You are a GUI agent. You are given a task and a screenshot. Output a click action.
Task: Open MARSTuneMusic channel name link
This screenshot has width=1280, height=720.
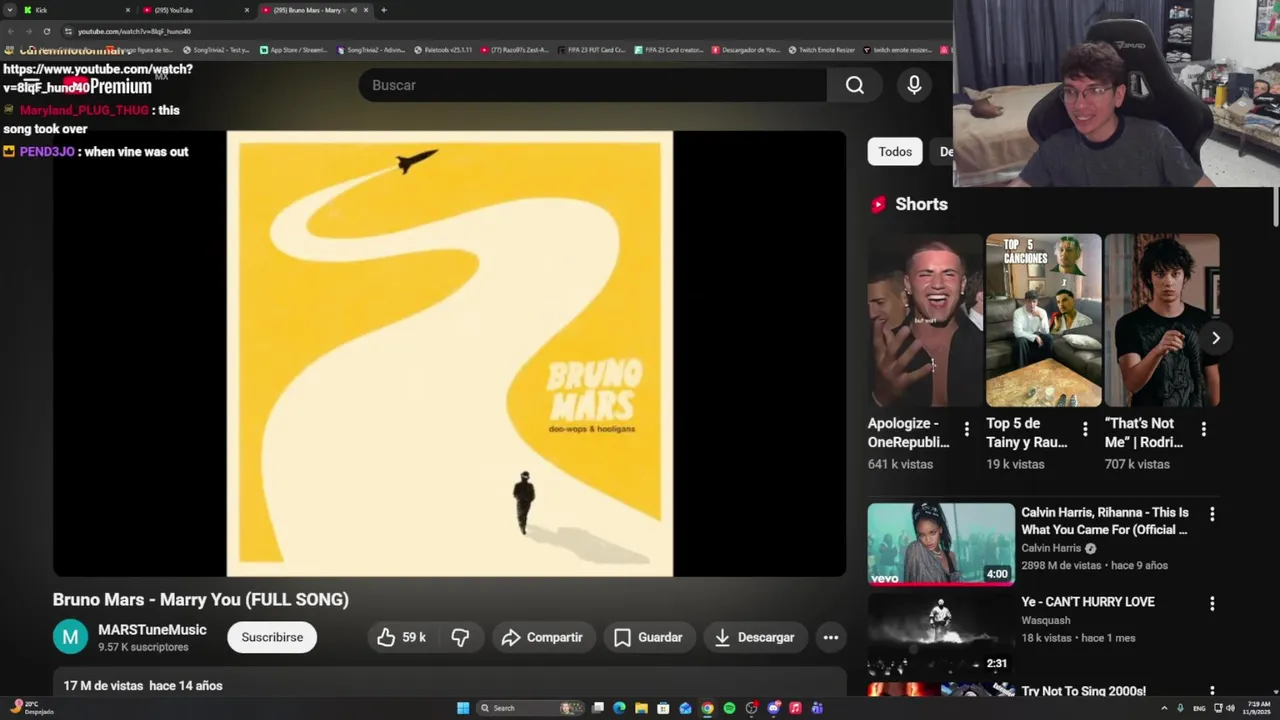click(x=152, y=630)
